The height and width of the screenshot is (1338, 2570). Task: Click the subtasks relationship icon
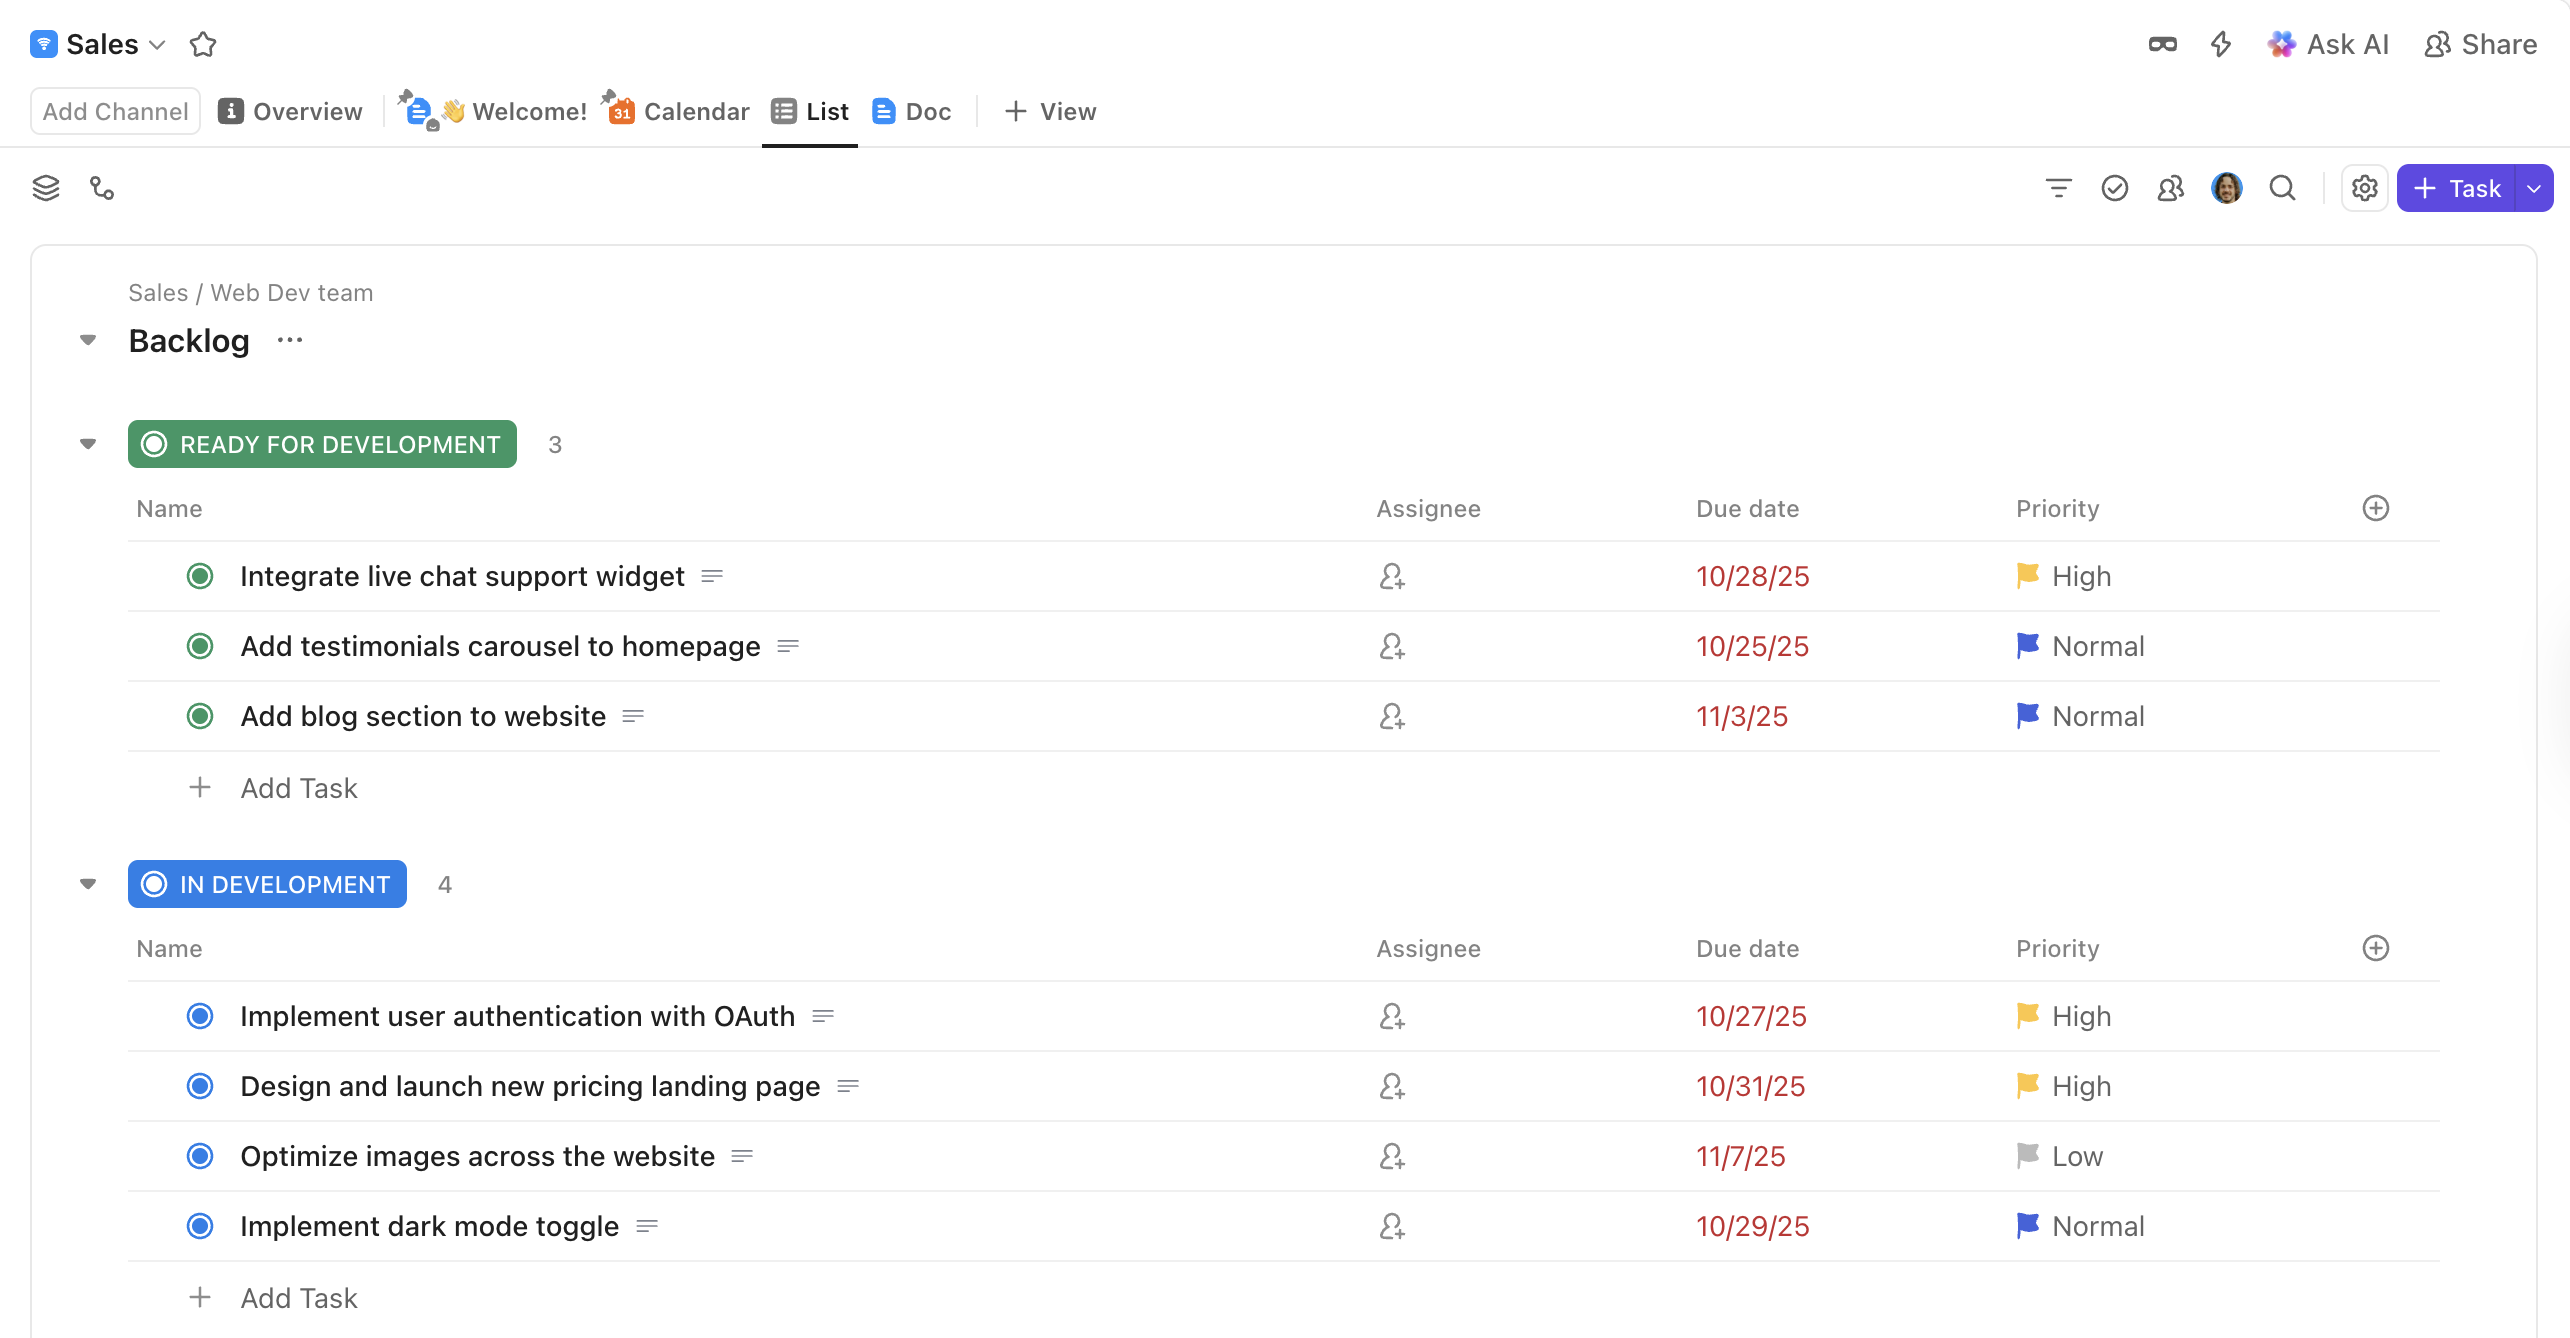coord(102,187)
